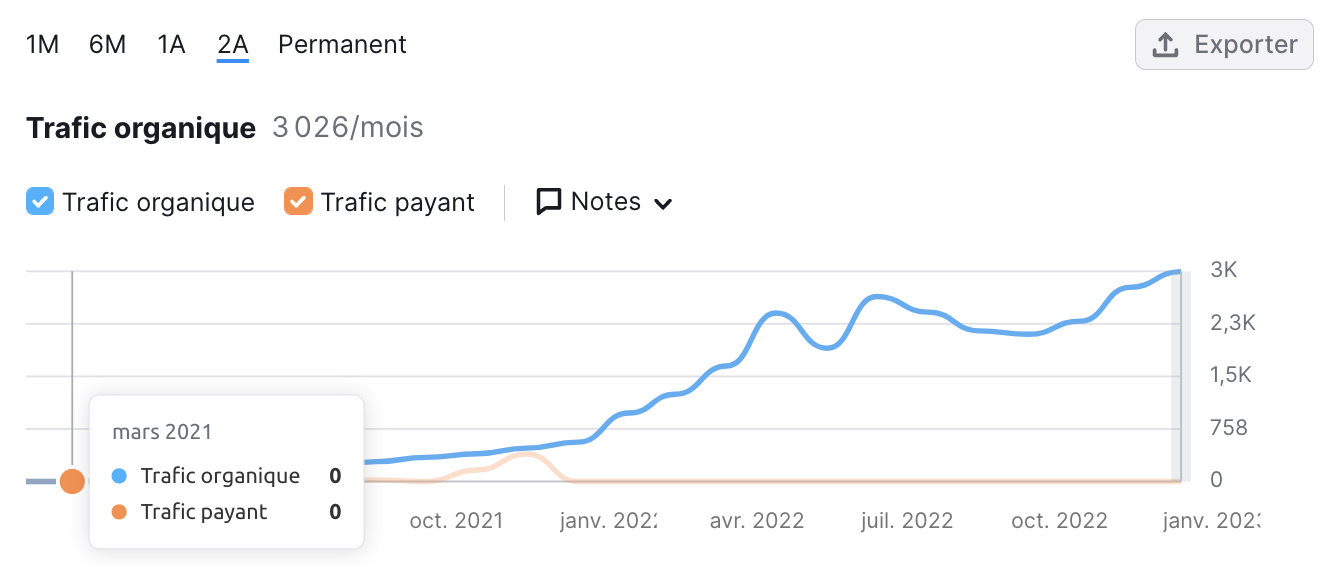Click the orange dot beside Trafic payant in tooltip

tap(119, 512)
